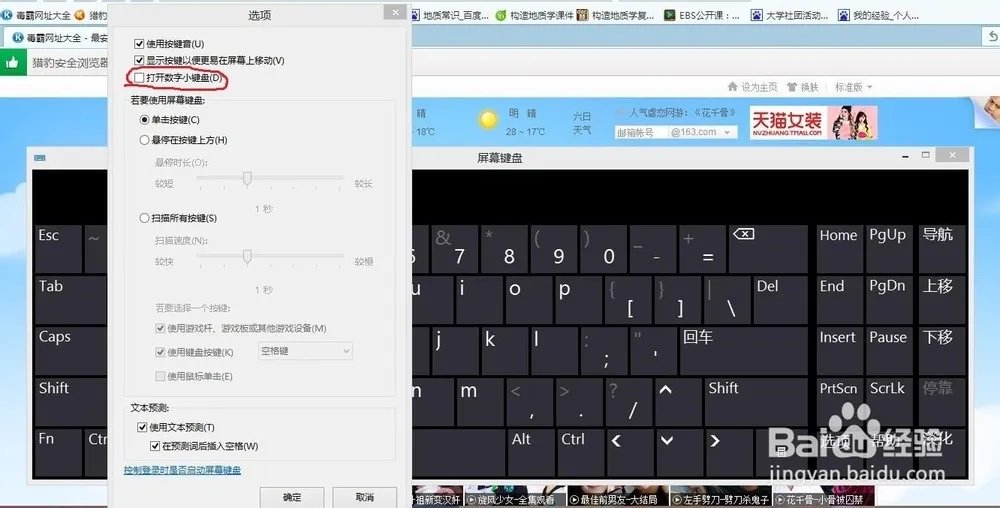The height and width of the screenshot is (508, 1000).
Task: Click the 换肤 skin icon link
Action: coord(803,87)
